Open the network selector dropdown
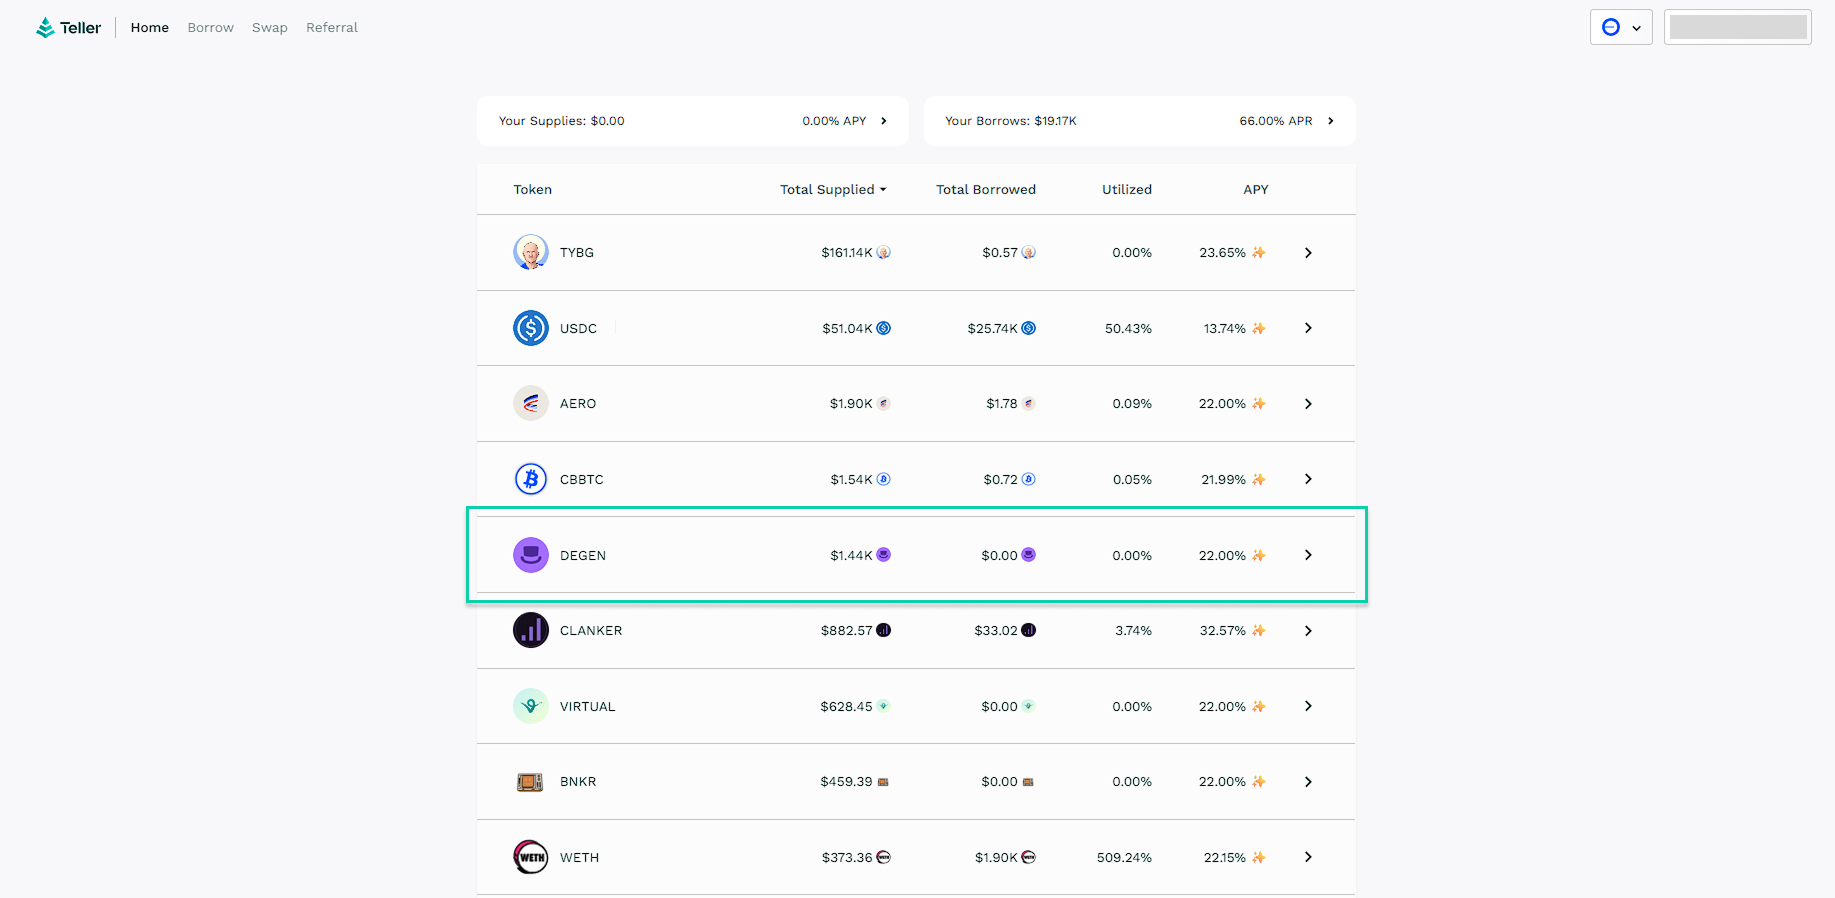This screenshot has width=1835, height=898. [1620, 28]
